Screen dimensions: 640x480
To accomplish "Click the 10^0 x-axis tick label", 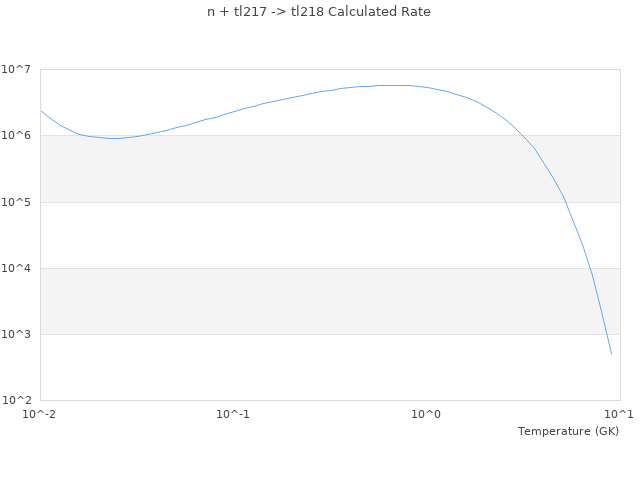I will point(426,414).
